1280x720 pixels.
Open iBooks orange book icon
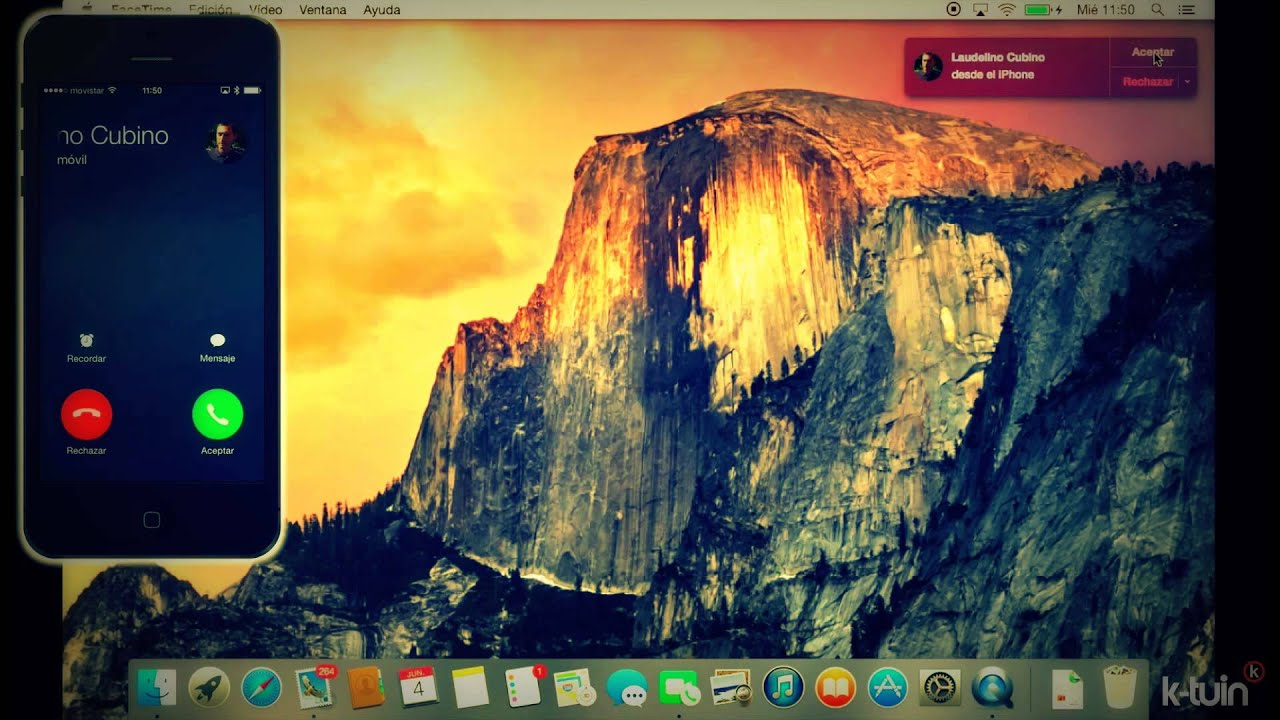(835, 687)
